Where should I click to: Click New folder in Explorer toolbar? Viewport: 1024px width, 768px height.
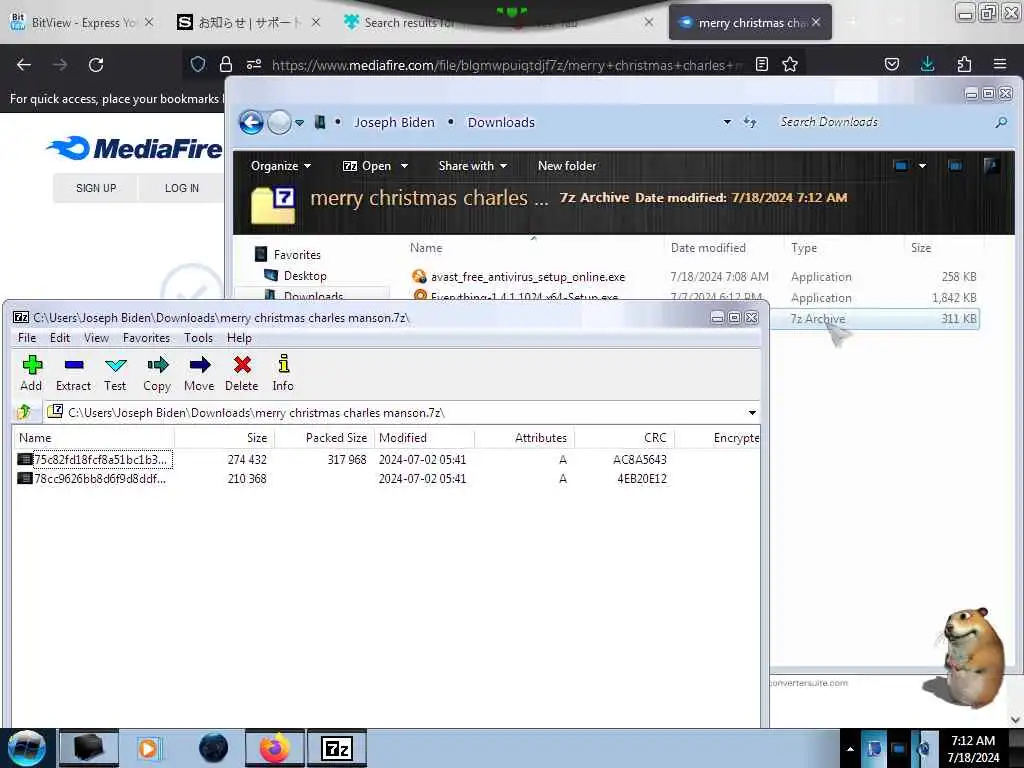coord(567,166)
